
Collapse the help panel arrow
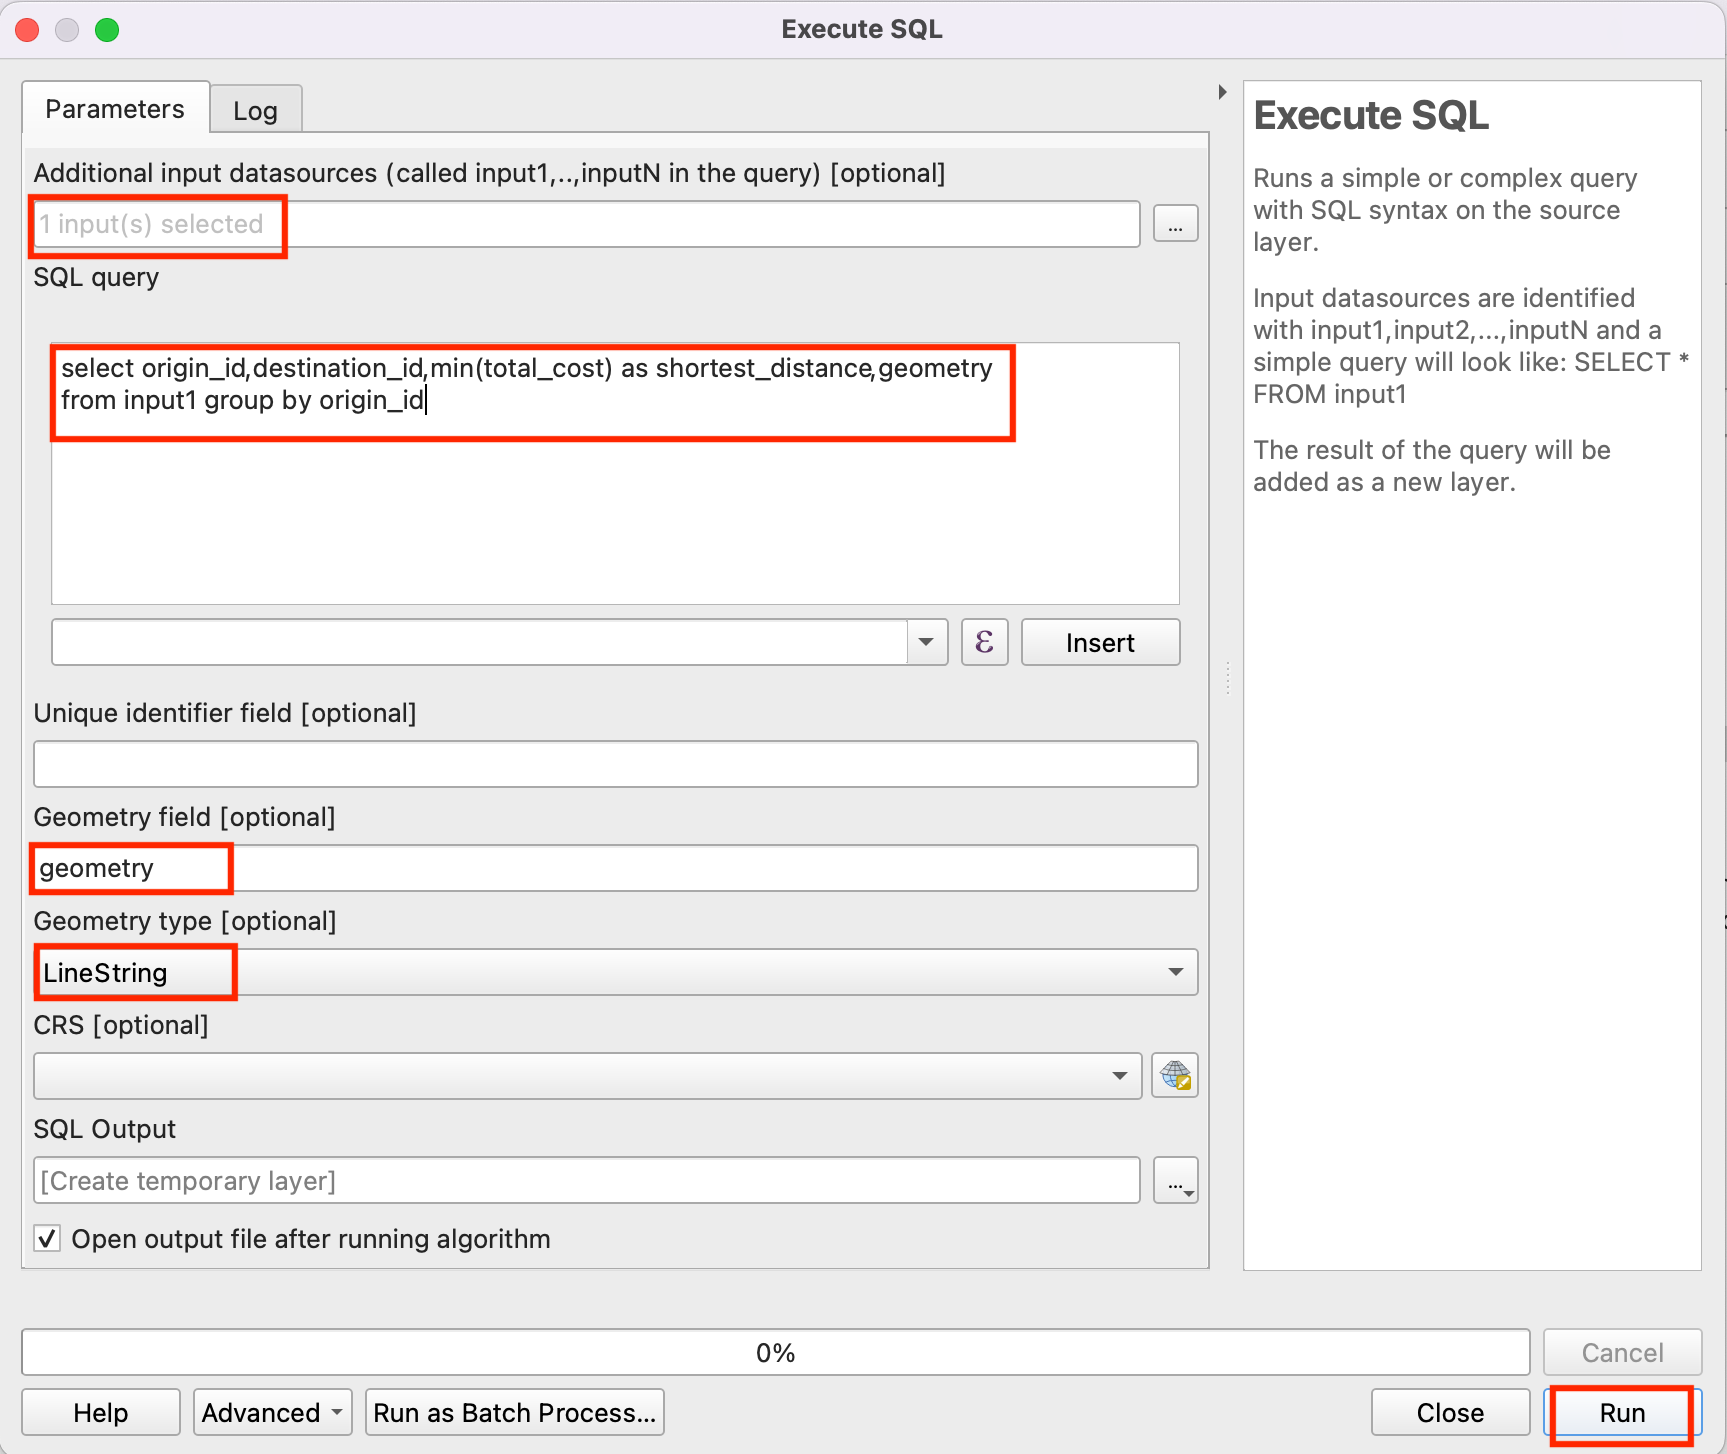click(1222, 92)
